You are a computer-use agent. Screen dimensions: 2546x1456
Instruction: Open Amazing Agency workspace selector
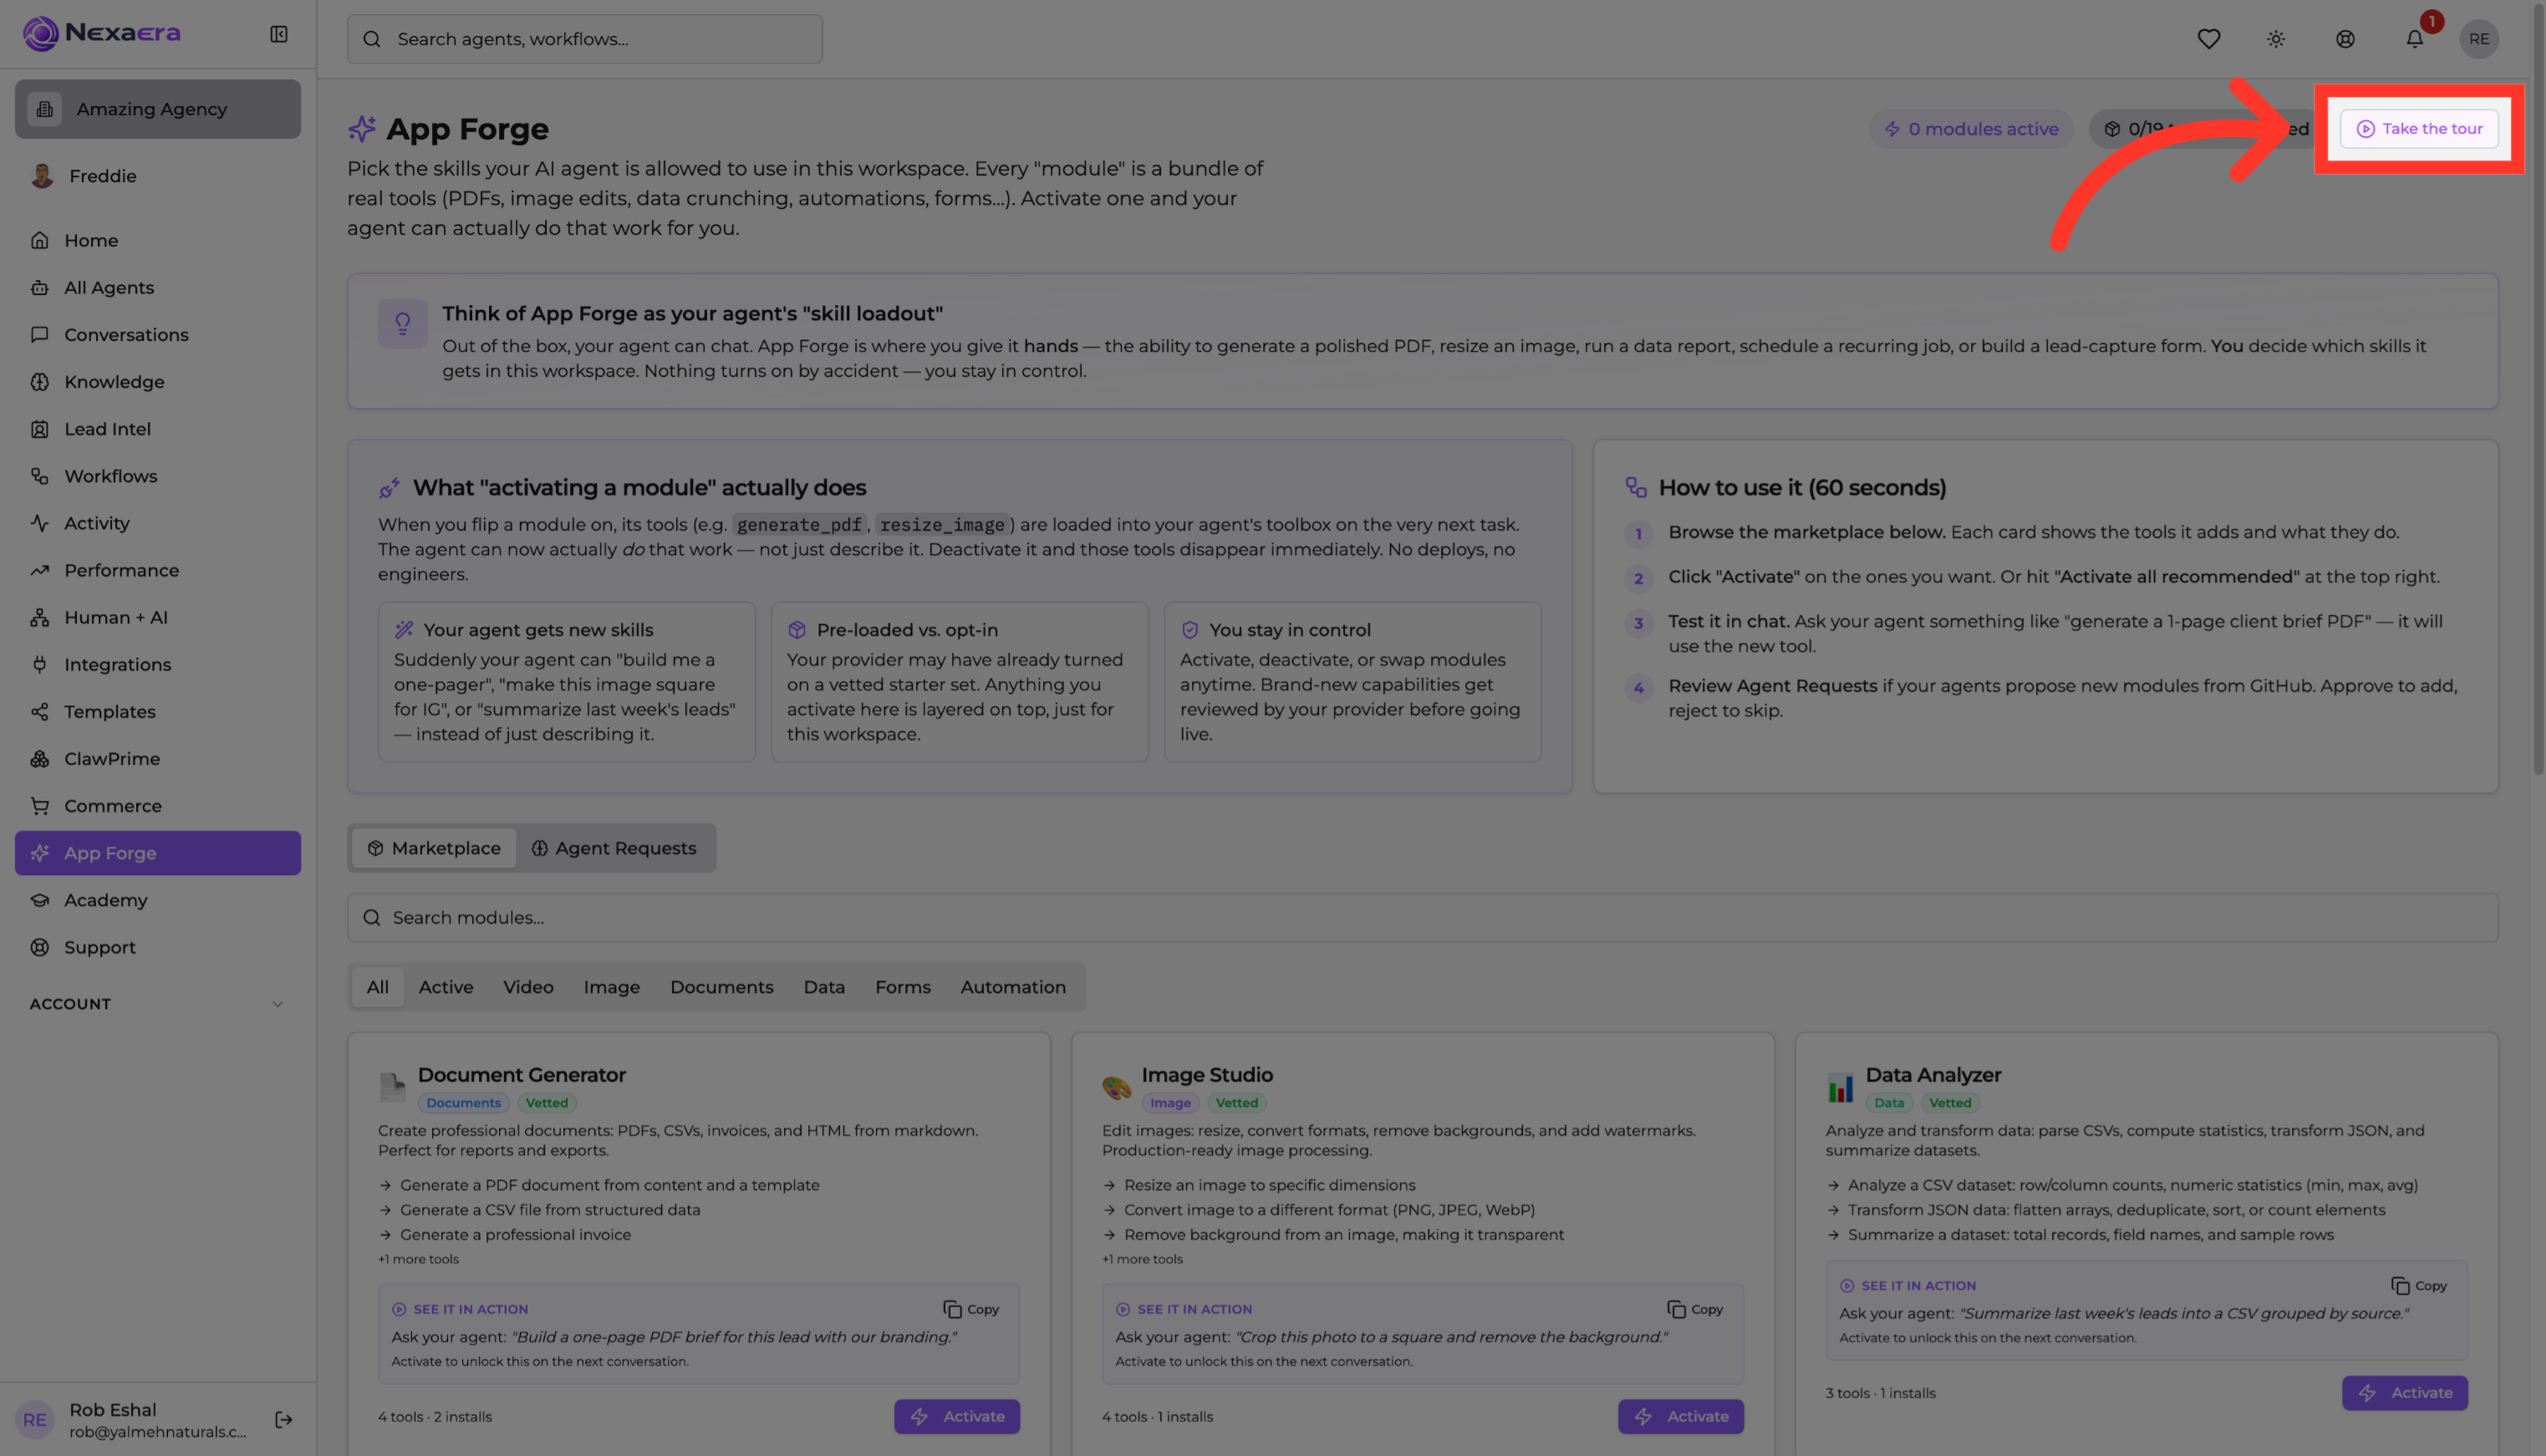click(158, 109)
